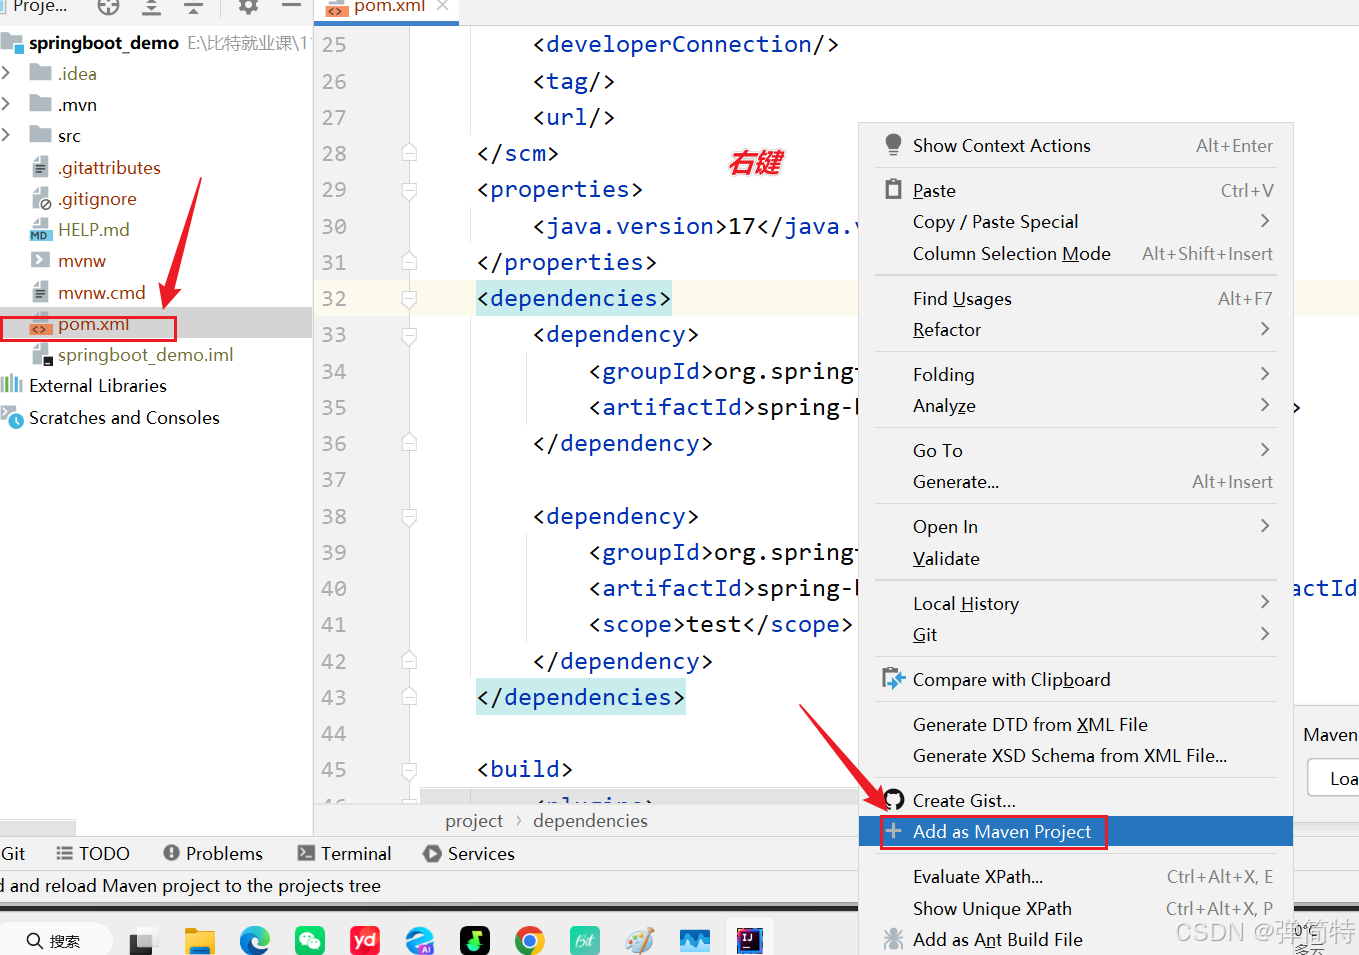The height and width of the screenshot is (955, 1359).
Task: Open the Git submenu in context menu
Action: [x=1076, y=634]
